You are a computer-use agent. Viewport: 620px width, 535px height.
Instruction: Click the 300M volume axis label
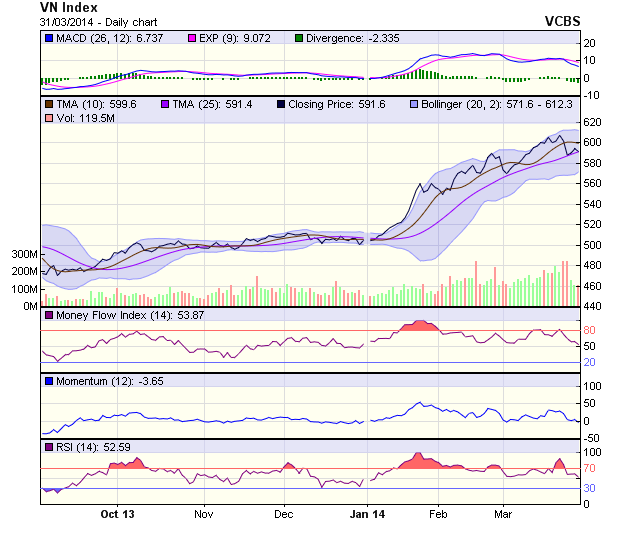(x=25, y=254)
